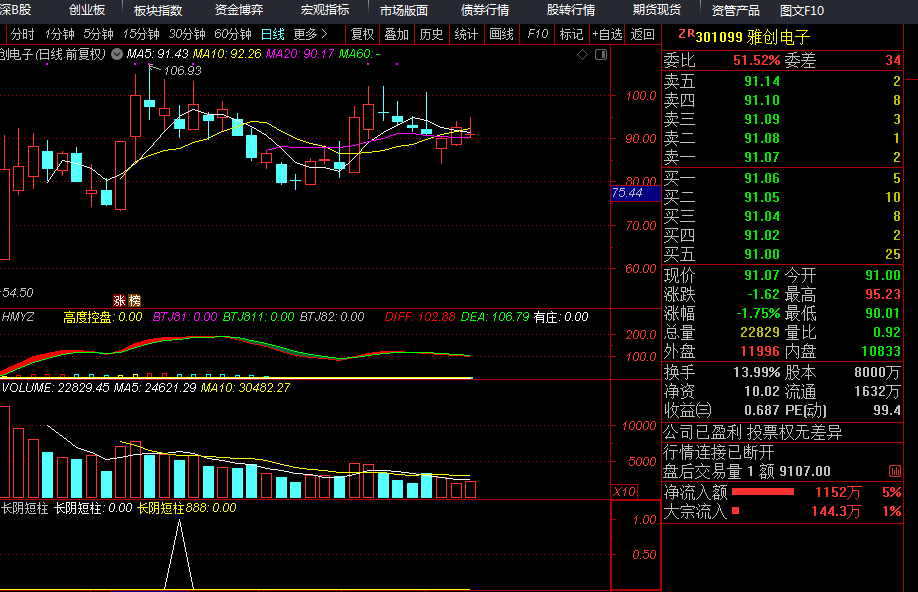Click the 叠加 overlay button
This screenshot has height=592, width=918.
click(396, 35)
